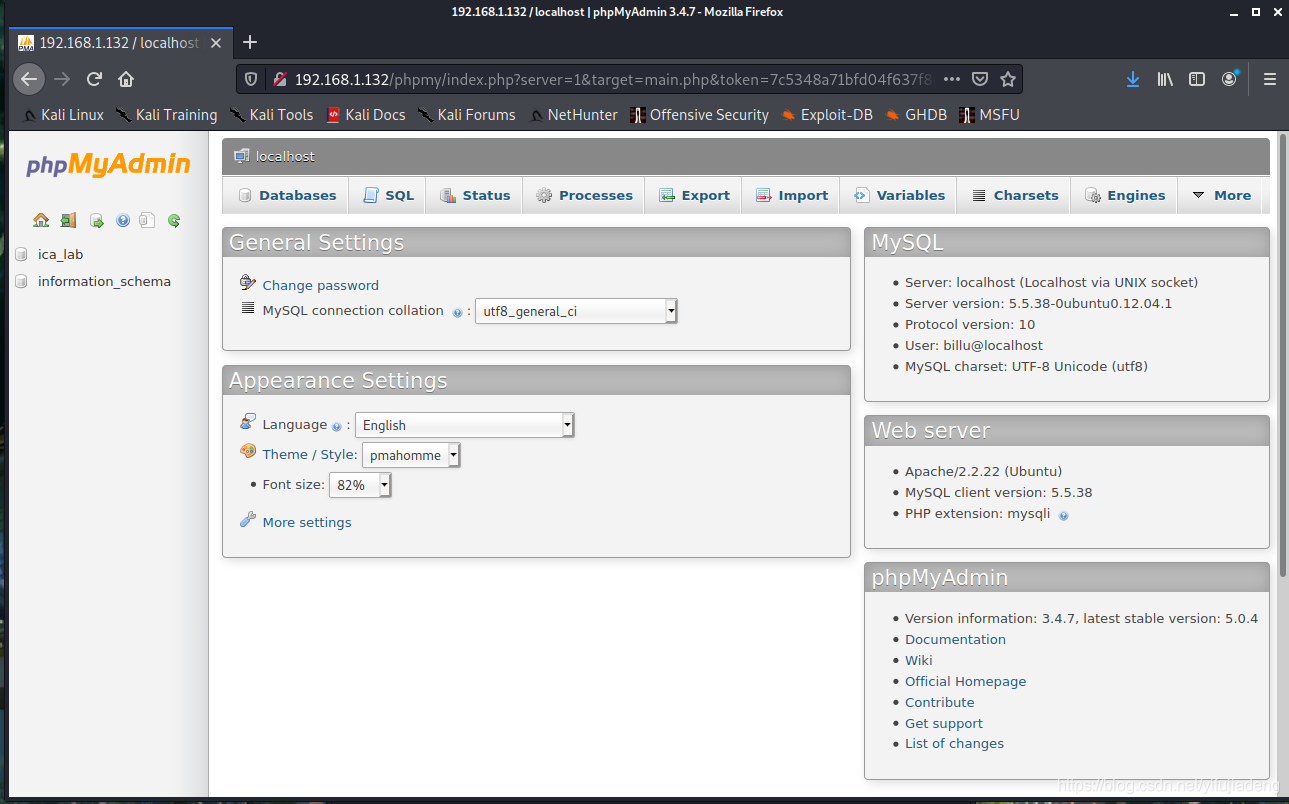Click the Theme / Style link
The image size is (1289, 804).
click(x=309, y=454)
